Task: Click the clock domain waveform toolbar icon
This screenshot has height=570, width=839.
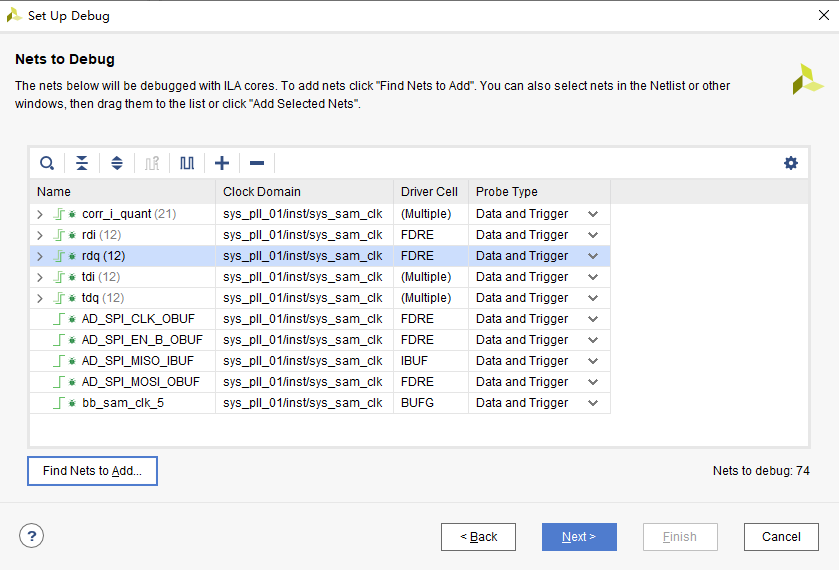Action: point(187,163)
